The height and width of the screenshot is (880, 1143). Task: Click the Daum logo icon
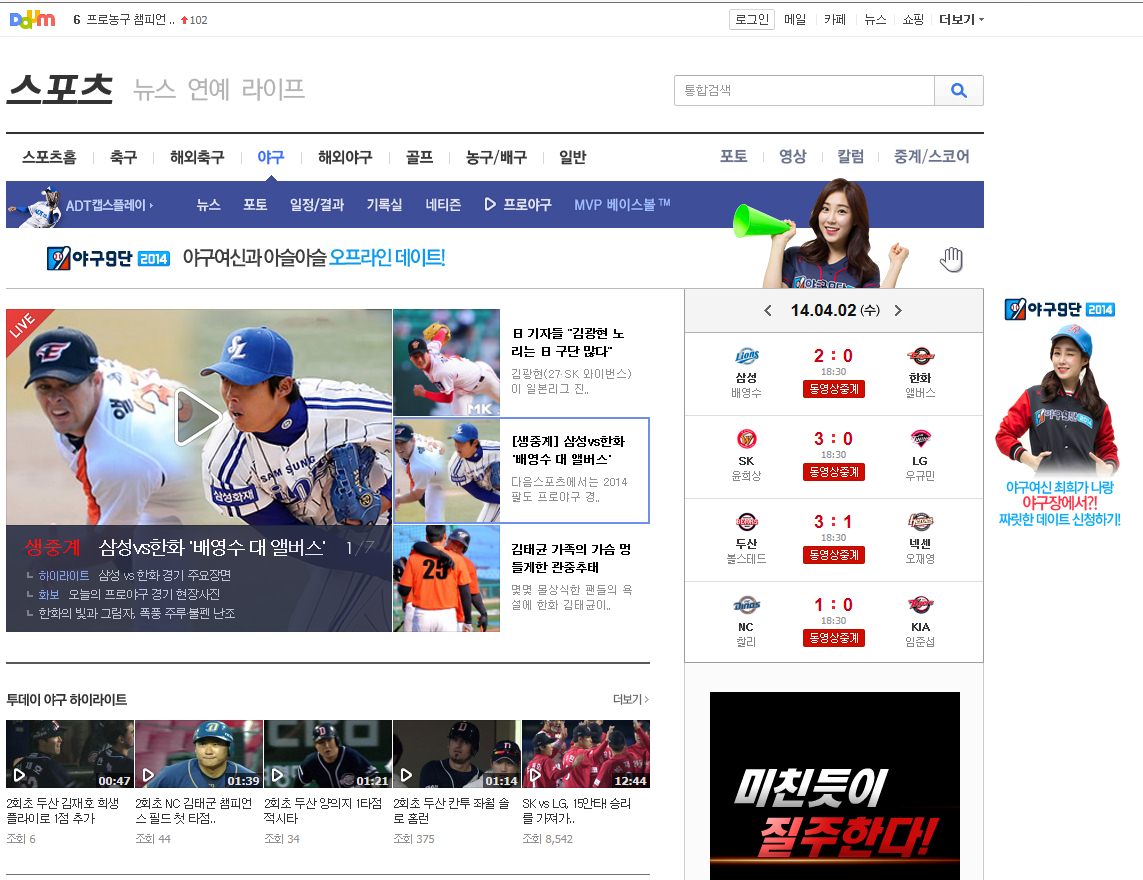point(32,19)
